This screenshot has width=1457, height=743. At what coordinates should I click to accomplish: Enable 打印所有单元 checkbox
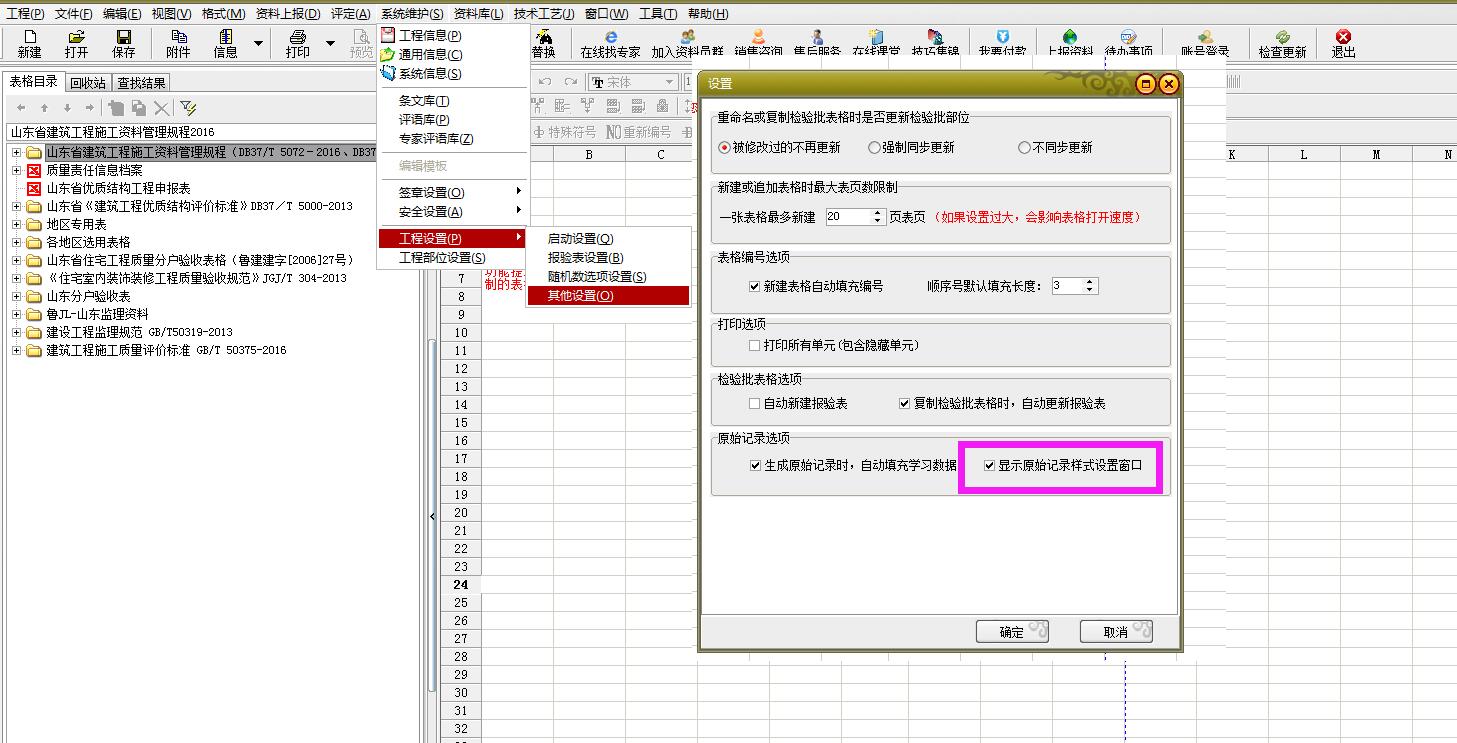(755, 345)
